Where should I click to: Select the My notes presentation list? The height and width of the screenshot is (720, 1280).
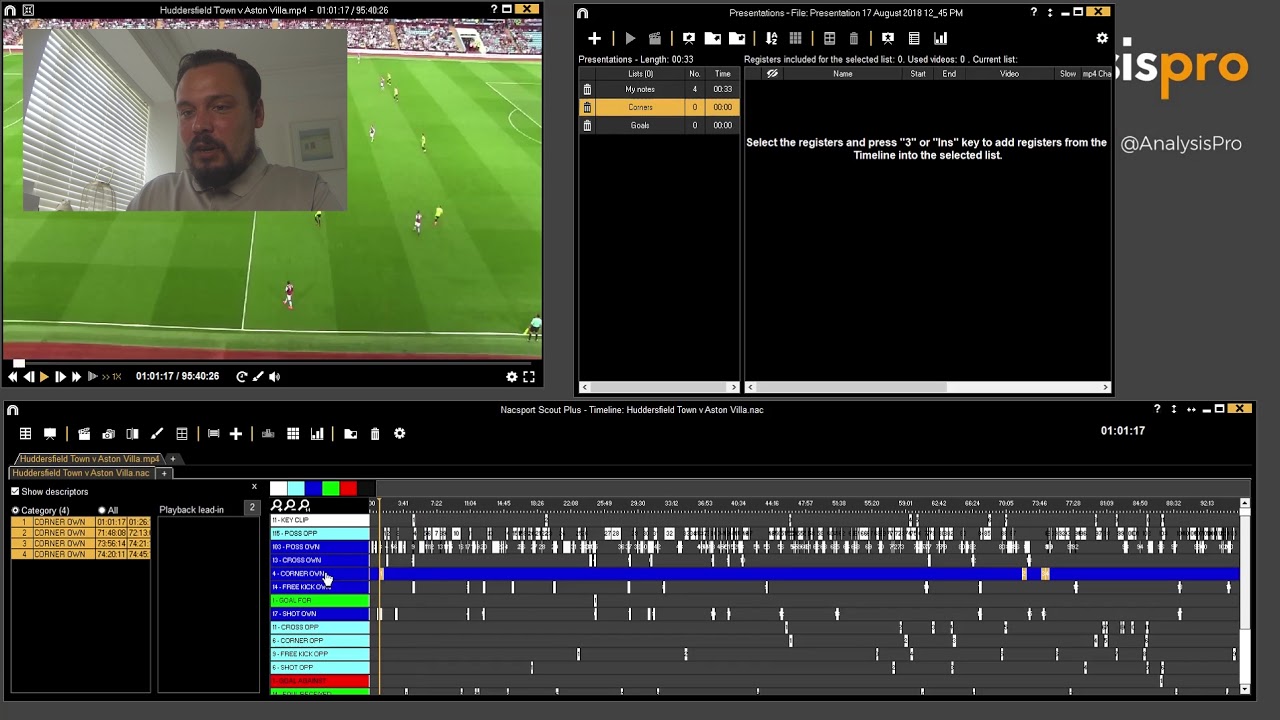659,89
